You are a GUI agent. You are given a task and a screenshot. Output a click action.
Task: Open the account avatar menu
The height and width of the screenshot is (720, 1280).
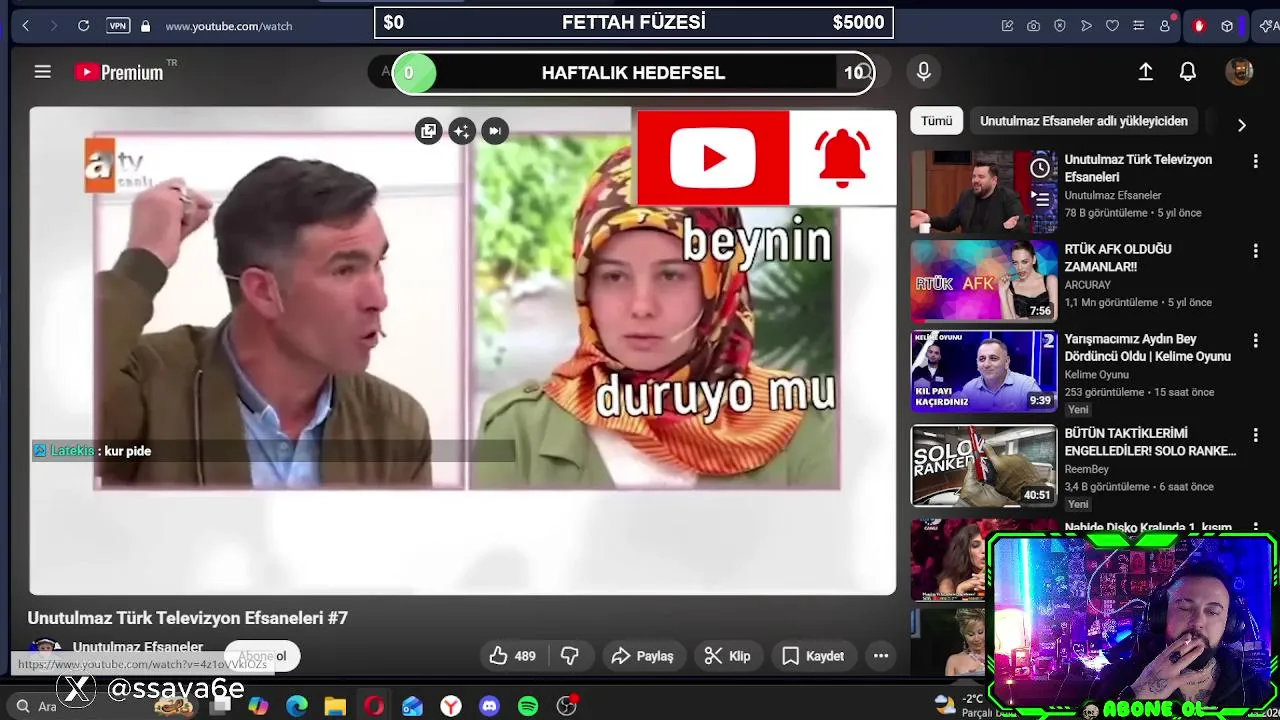[x=1239, y=72]
